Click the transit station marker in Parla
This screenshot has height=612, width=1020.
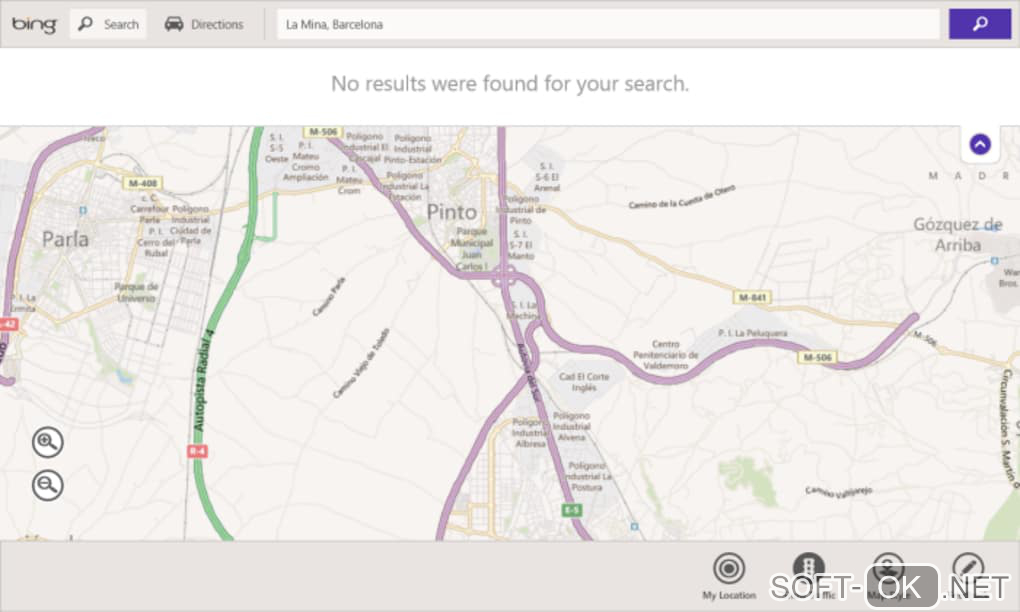[x=83, y=210]
